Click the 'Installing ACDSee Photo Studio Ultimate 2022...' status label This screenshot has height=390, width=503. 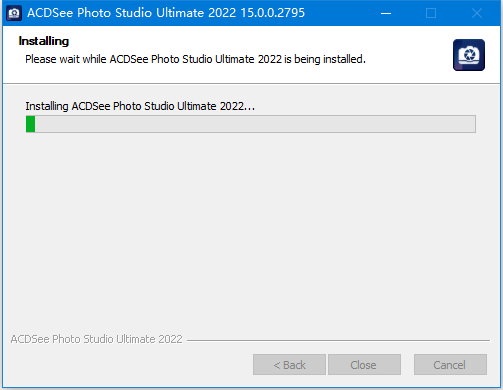coord(140,106)
